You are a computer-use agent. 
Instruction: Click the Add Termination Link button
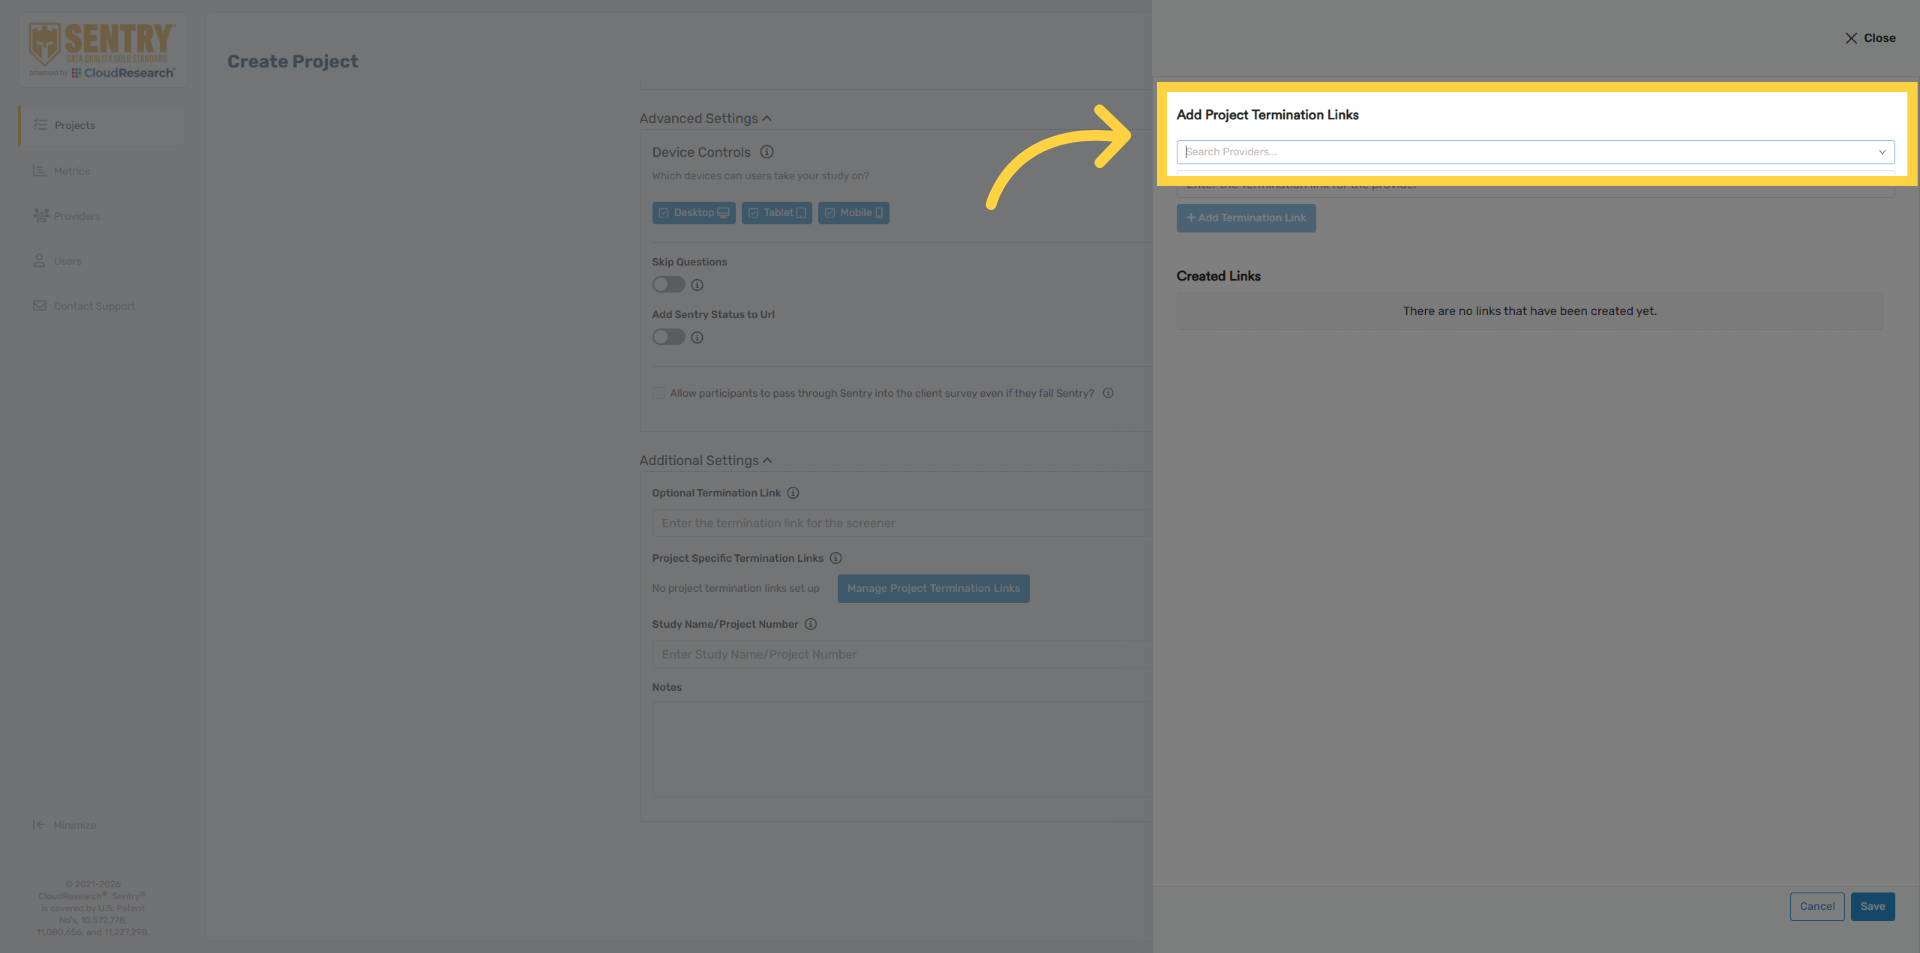(1245, 218)
